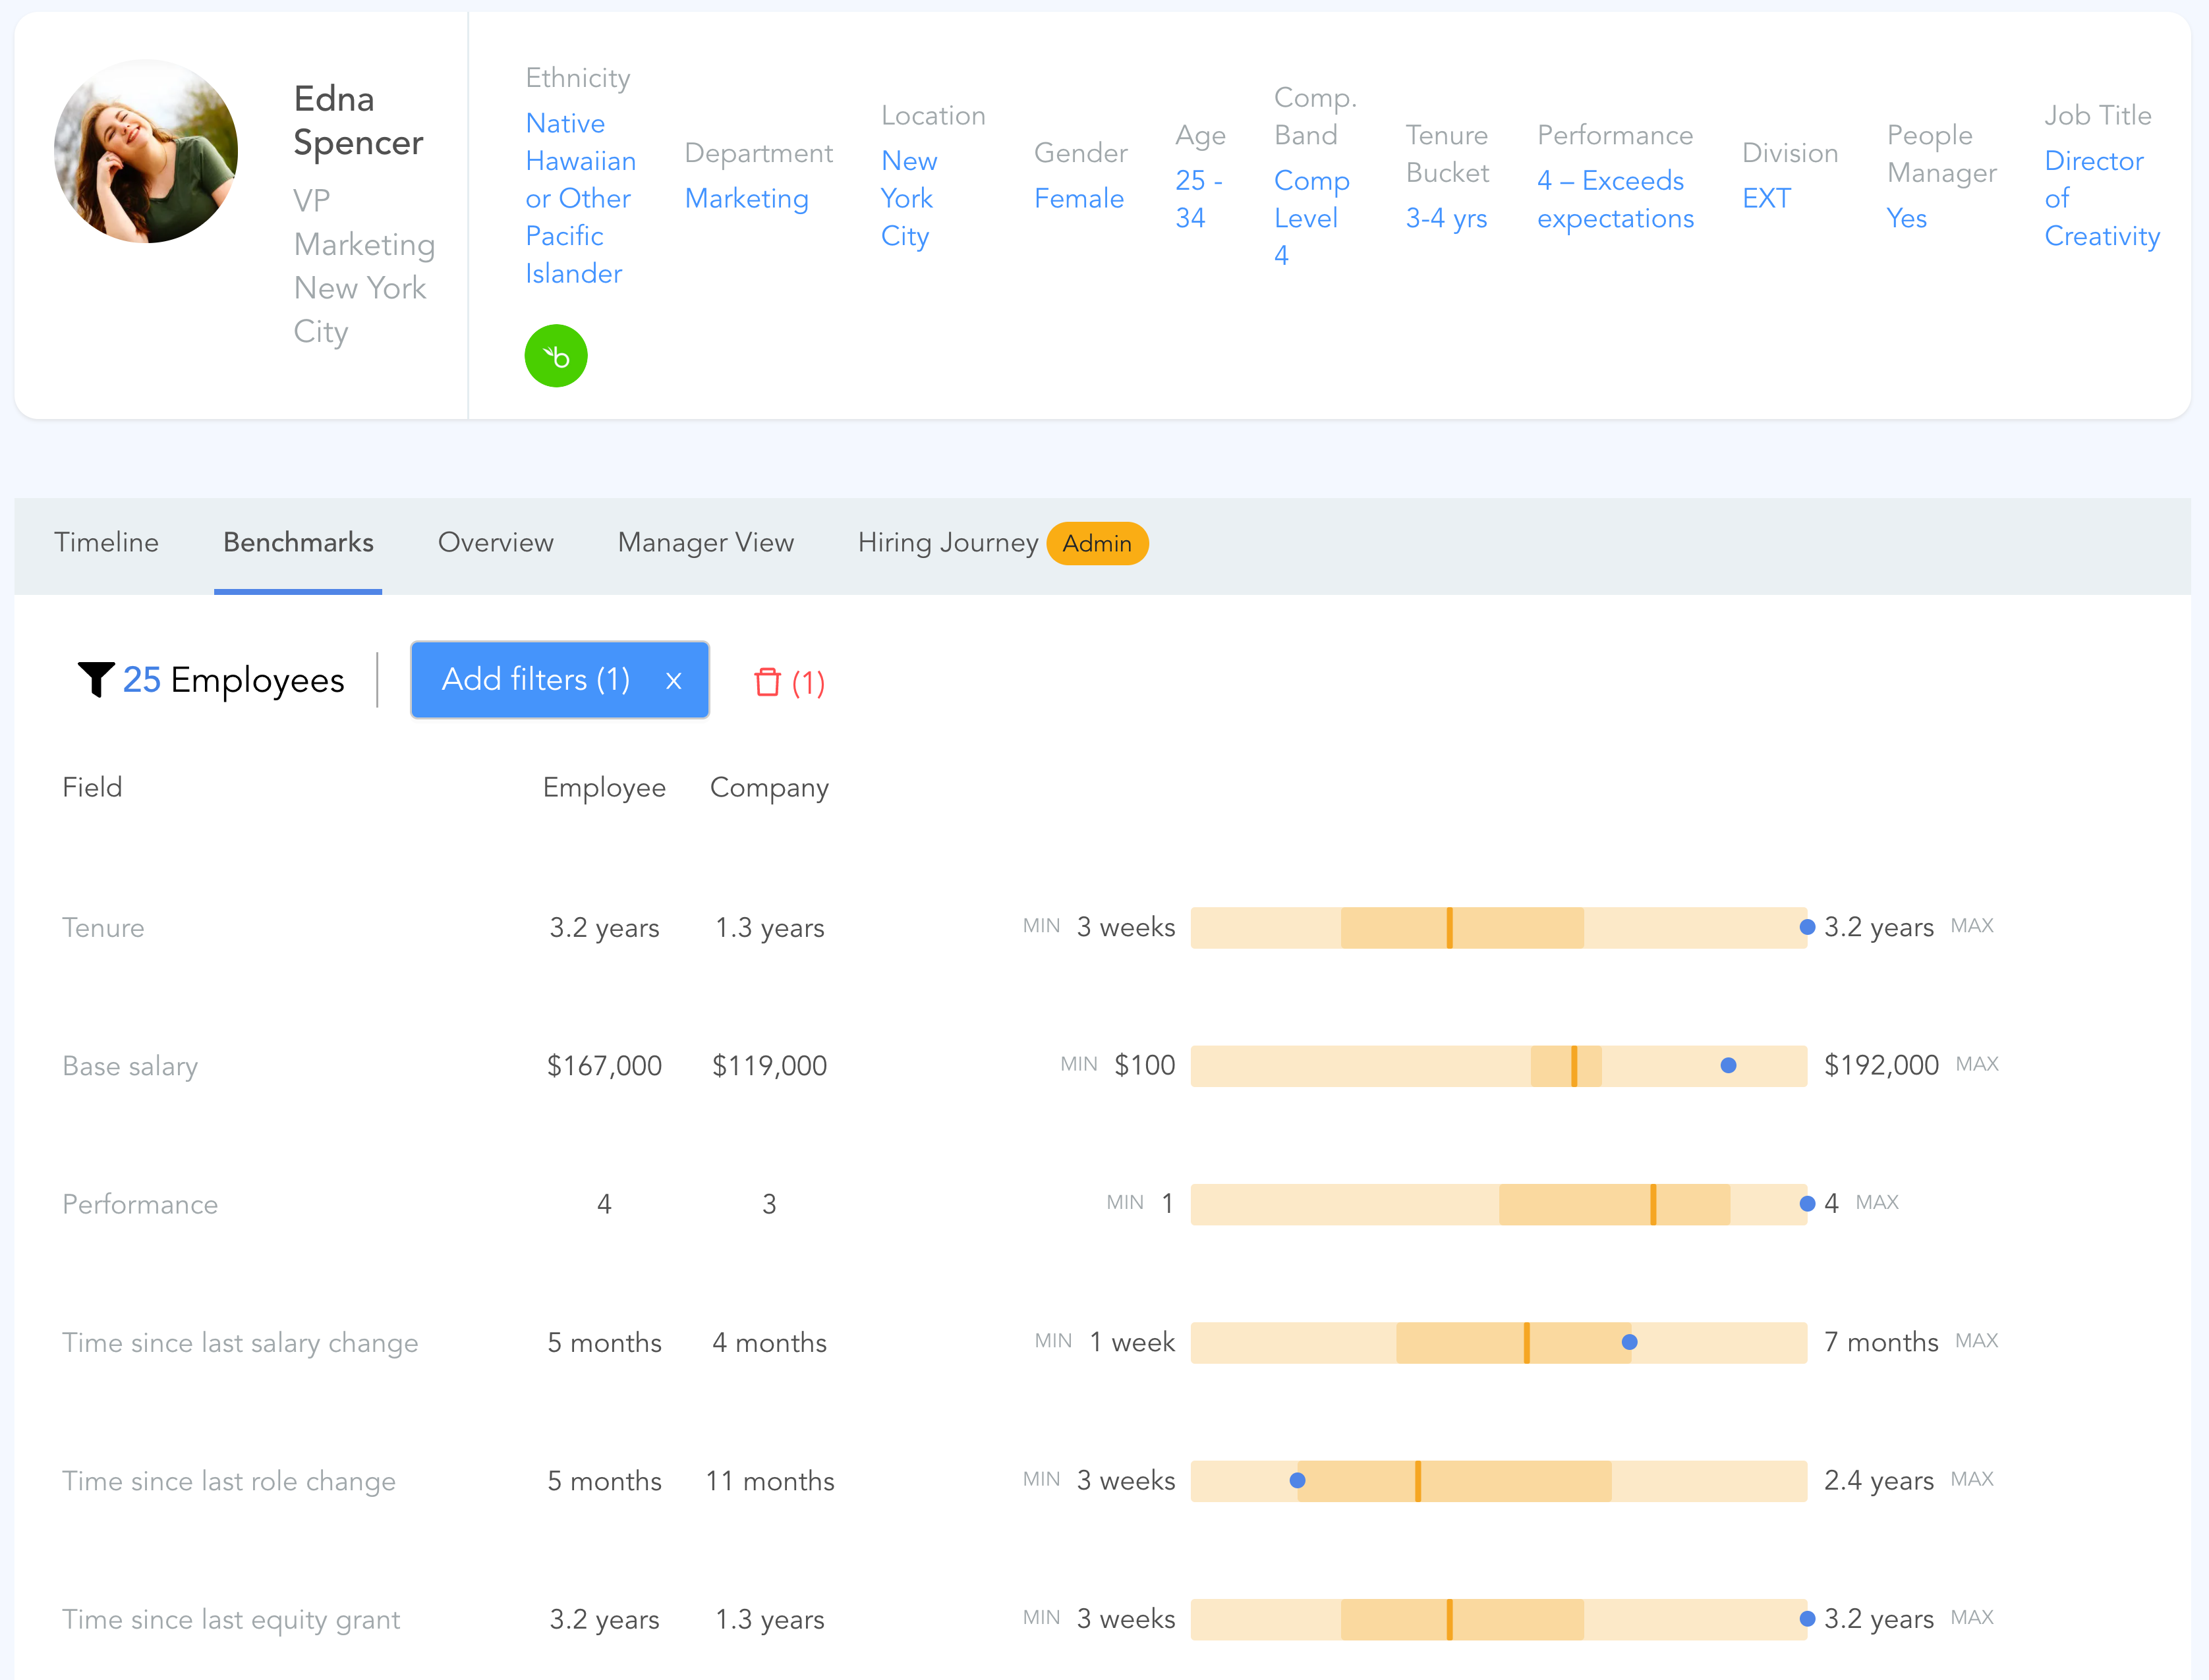
Task: Open Add filters (1) button
Action: (x=536, y=680)
